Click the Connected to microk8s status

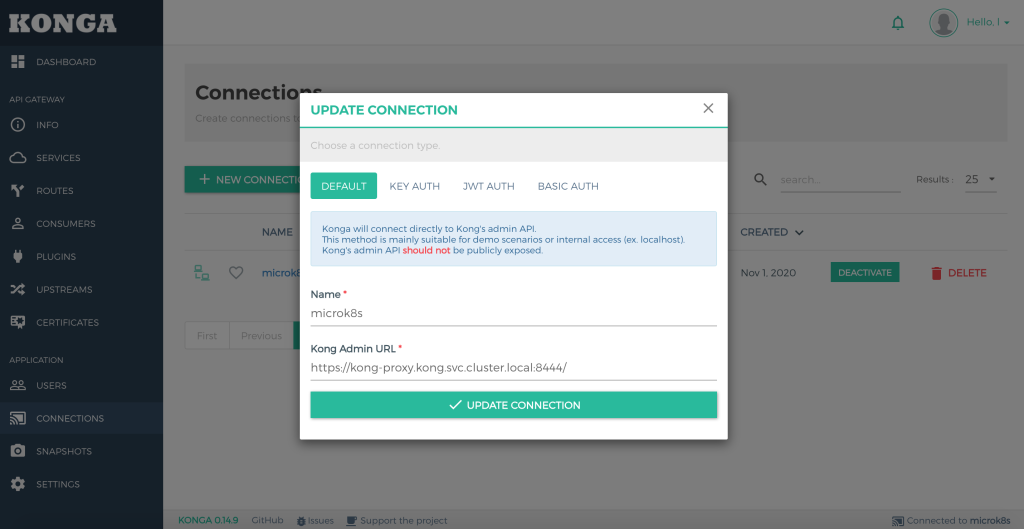[951, 521]
